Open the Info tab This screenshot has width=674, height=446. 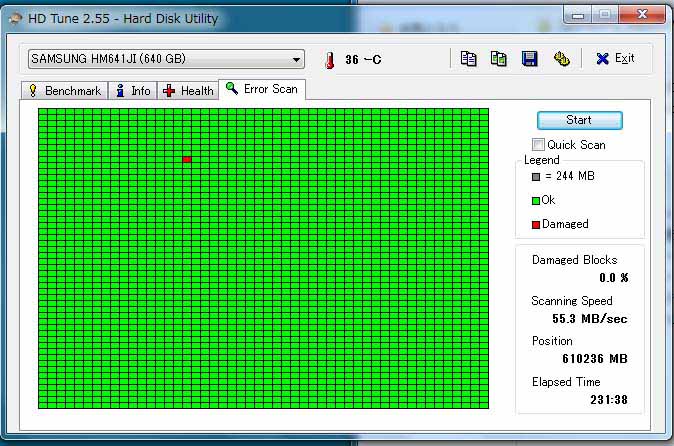pyautogui.click(x=133, y=91)
